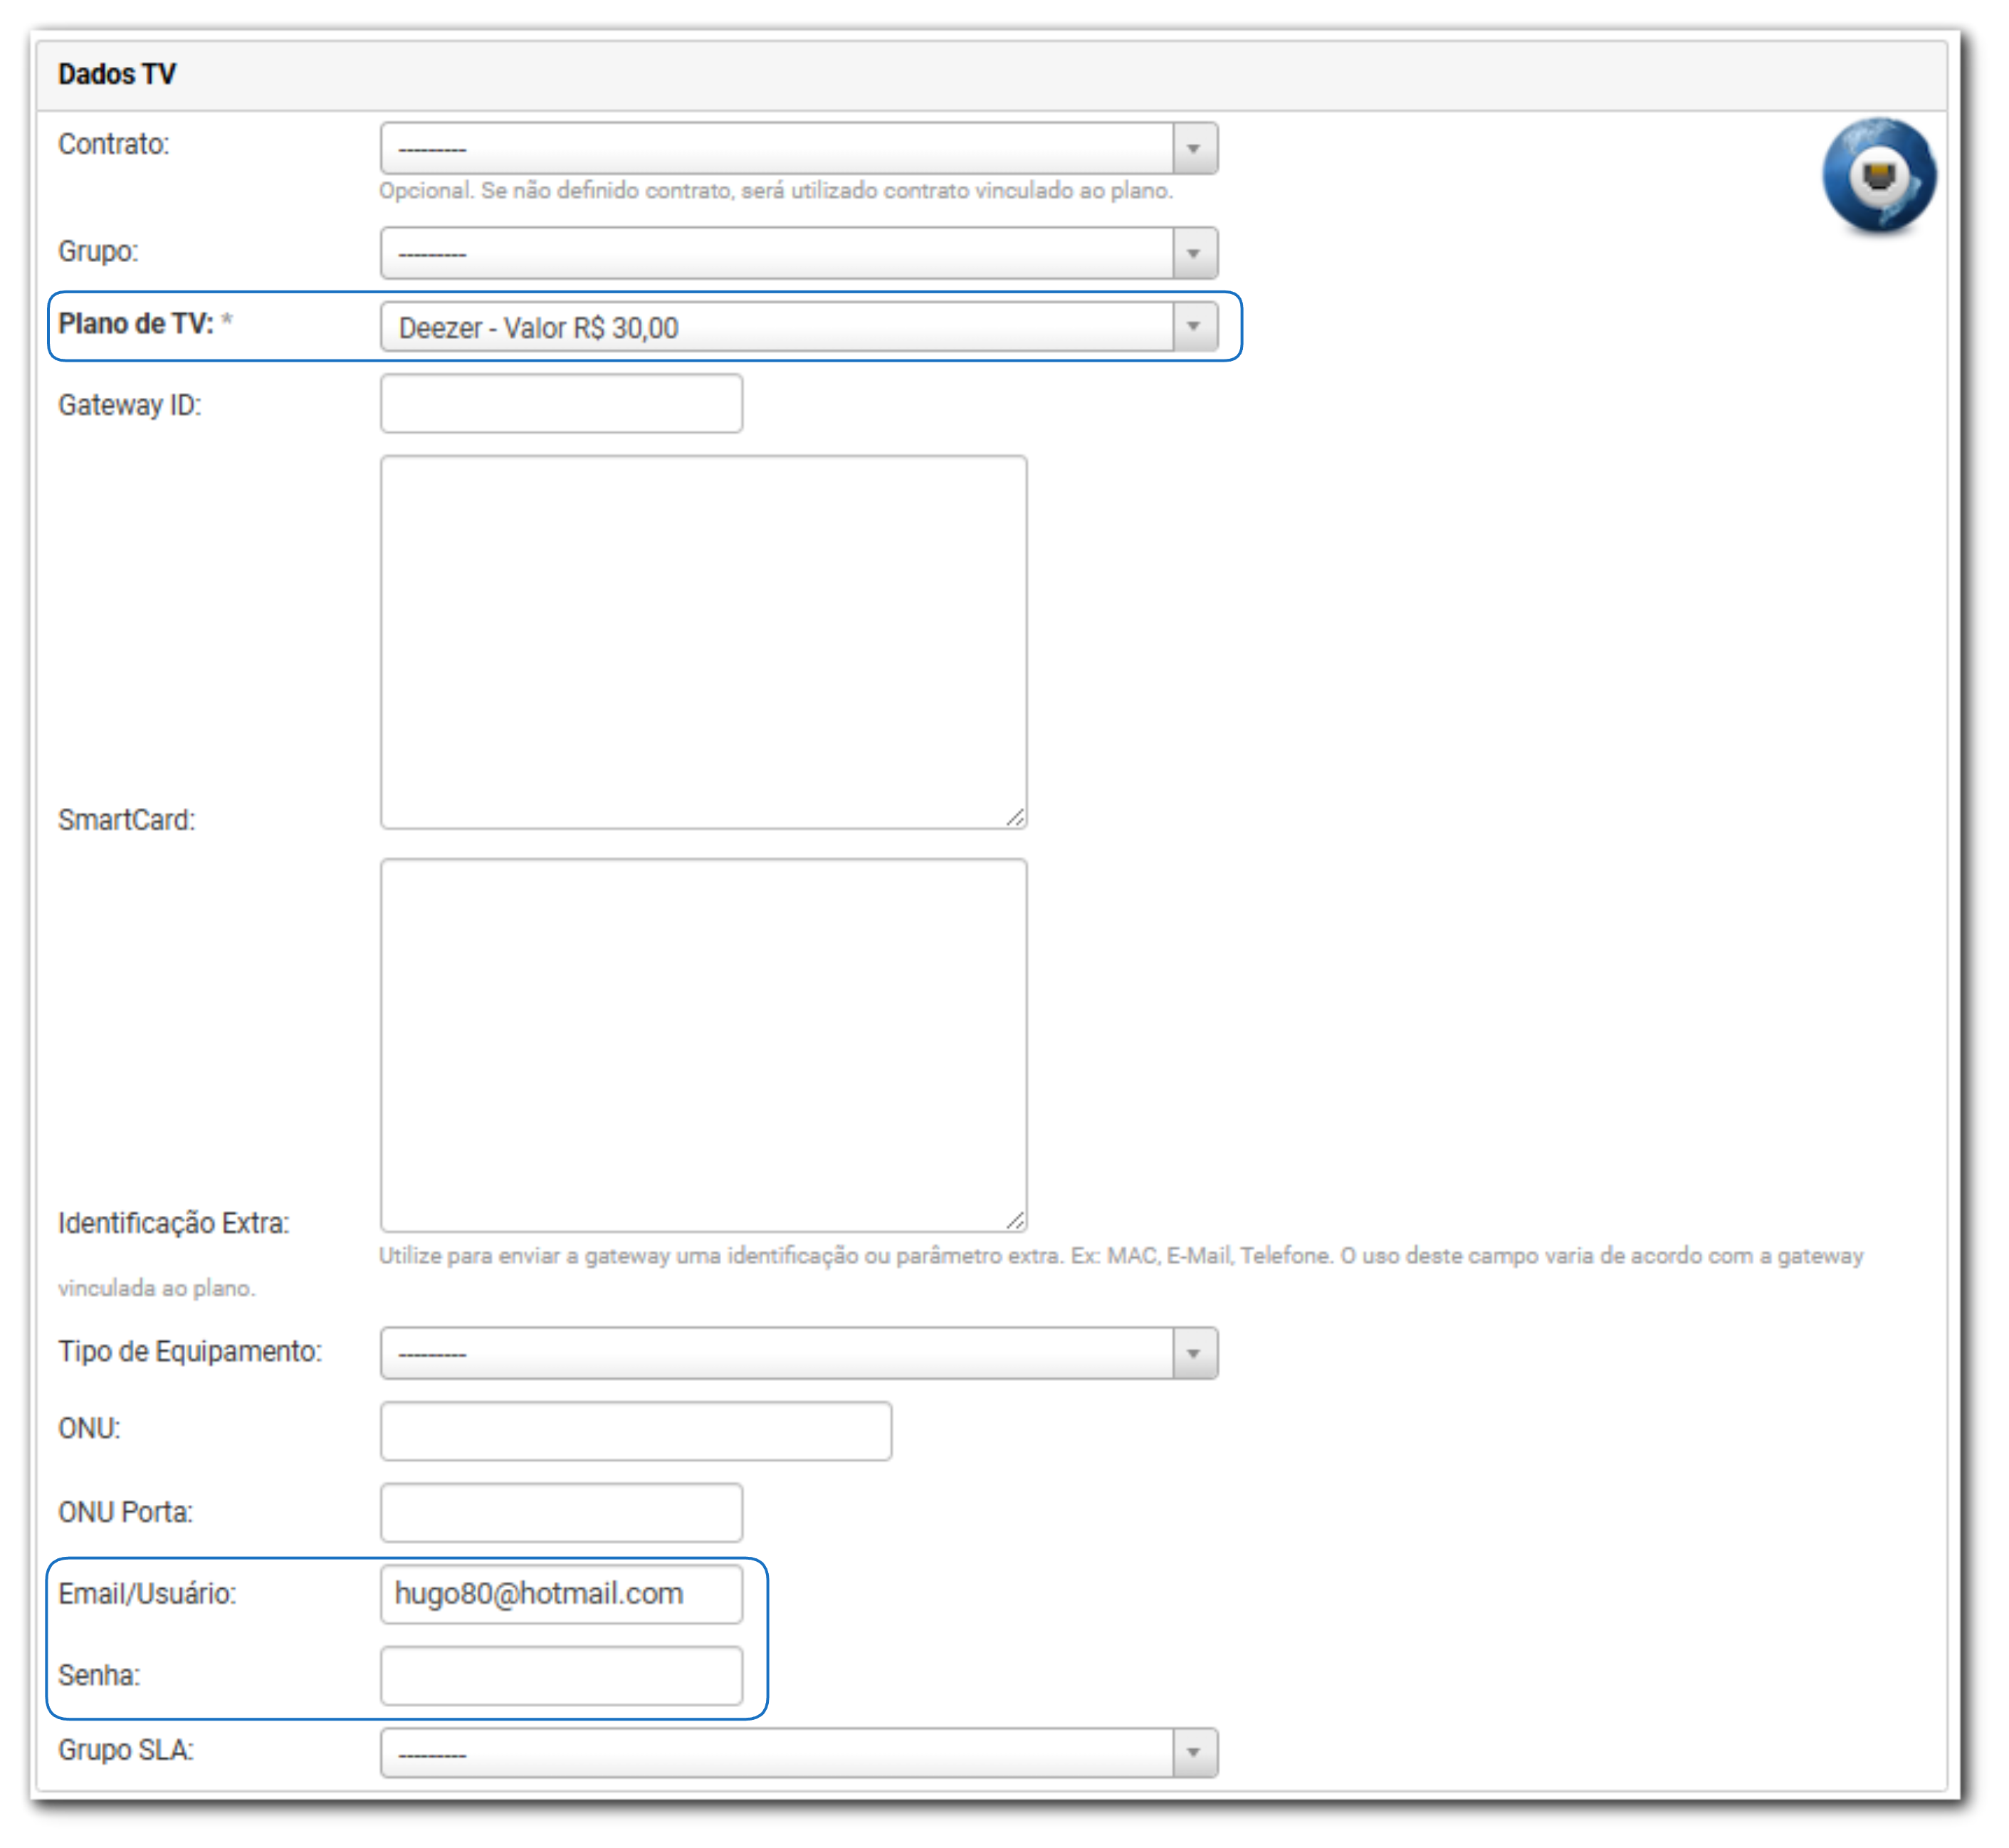
Task: Expand the Grupo SLA dropdown
Action: pos(776,1753)
